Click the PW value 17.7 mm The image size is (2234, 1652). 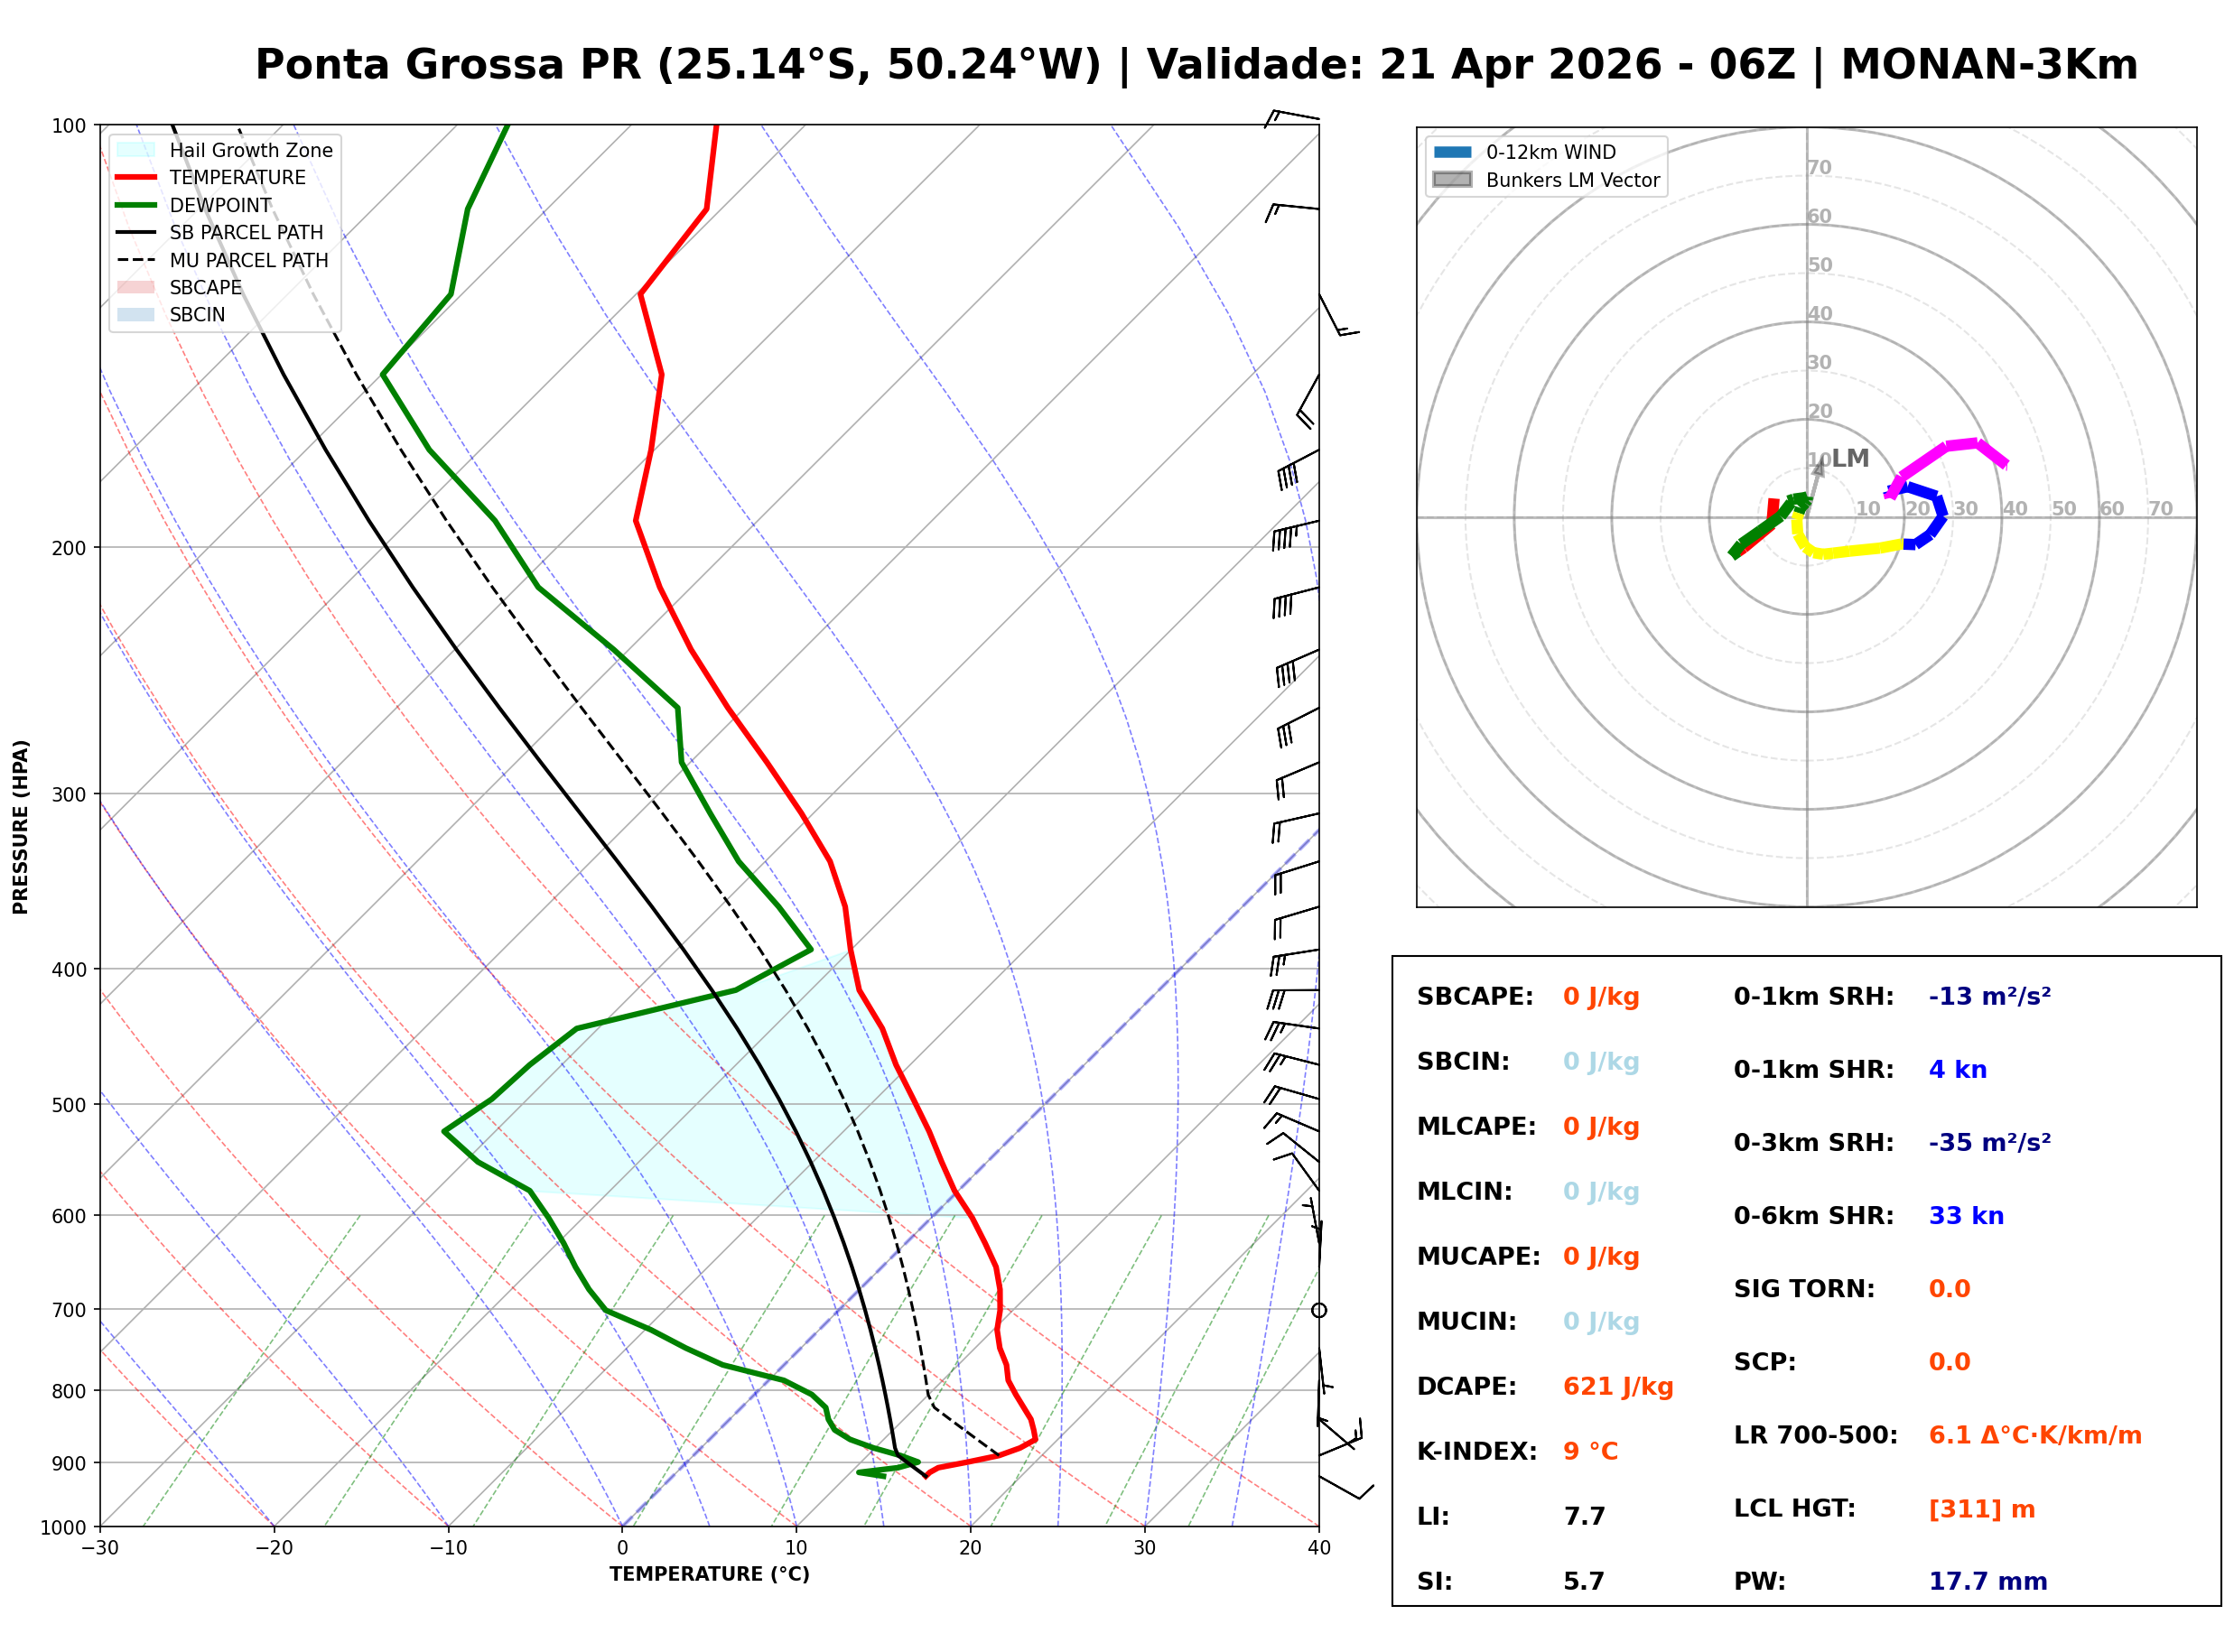pos(1987,1581)
